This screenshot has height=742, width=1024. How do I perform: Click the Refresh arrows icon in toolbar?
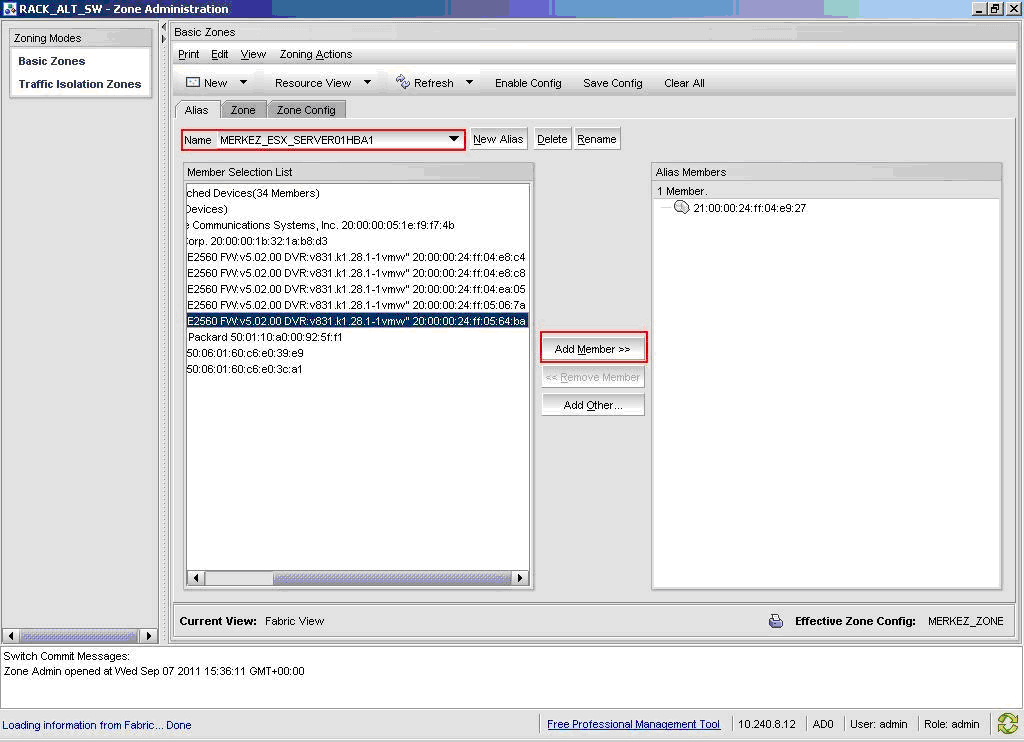click(403, 82)
